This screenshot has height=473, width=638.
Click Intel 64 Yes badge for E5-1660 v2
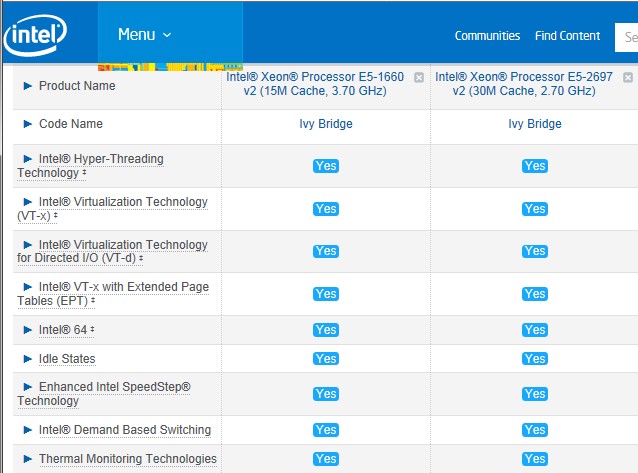[x=326, y=330]
